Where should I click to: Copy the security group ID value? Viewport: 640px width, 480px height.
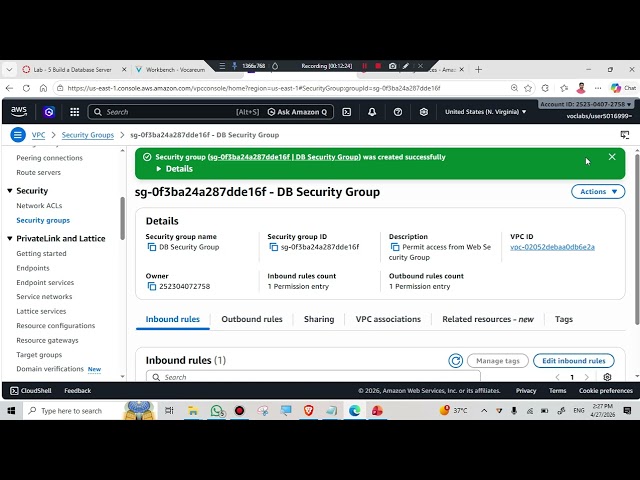click(x=273, y=247)
